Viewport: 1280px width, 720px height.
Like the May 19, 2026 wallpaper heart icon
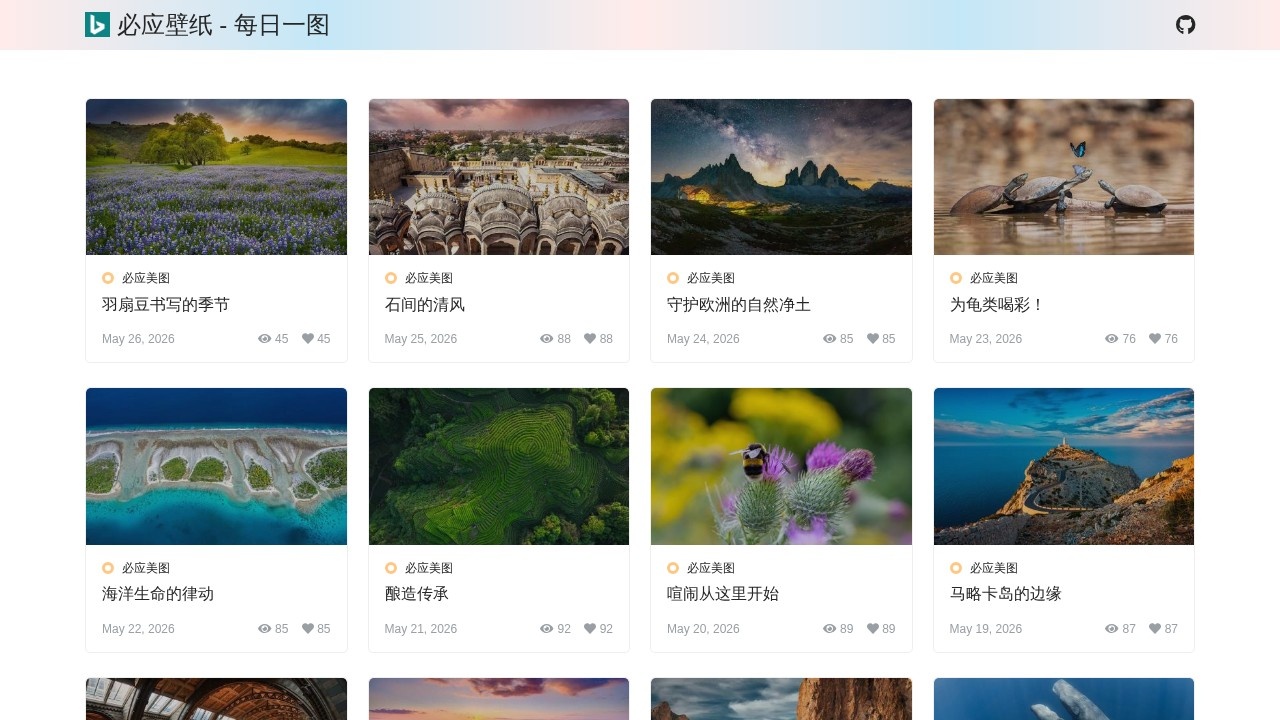tap(1155, 629)
